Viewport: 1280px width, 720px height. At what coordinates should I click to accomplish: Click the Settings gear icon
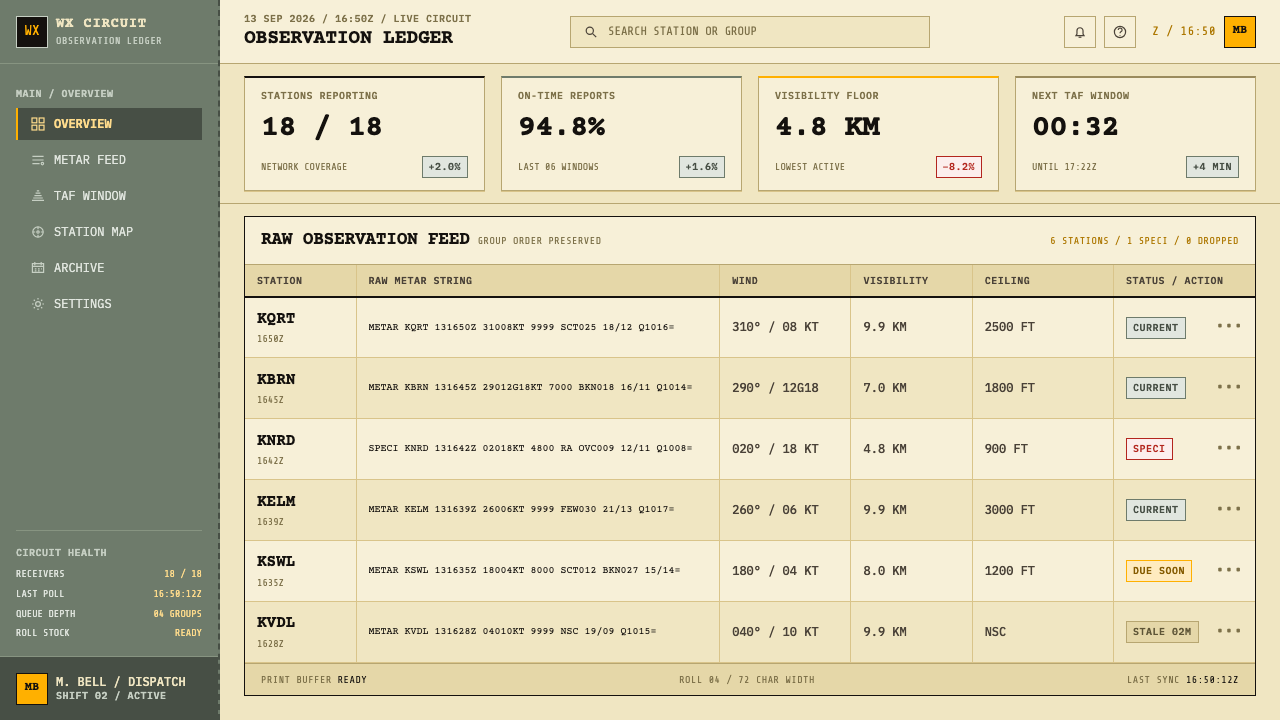(x=38, y=304)
